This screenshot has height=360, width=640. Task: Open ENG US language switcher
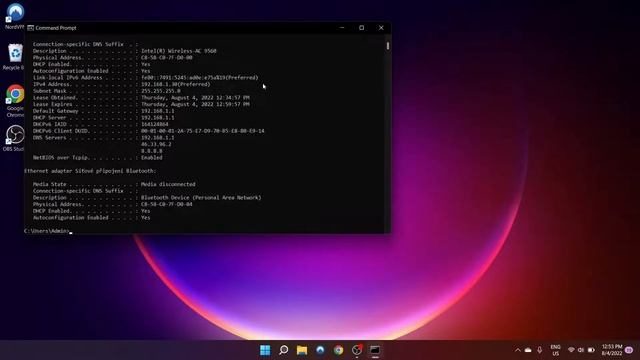tap(556, 350)
